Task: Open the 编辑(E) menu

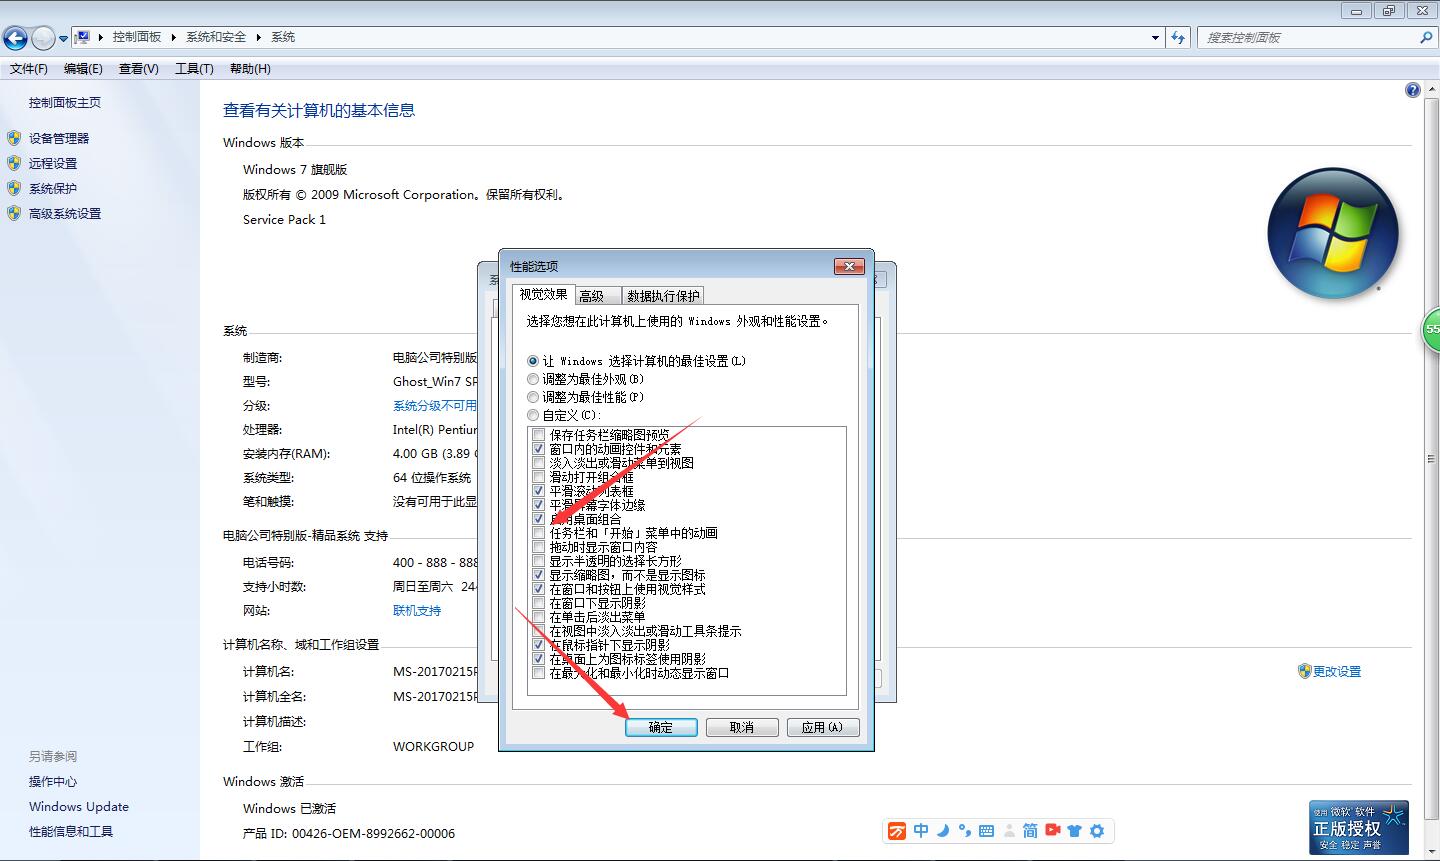Action: click(x=83, y=69)
